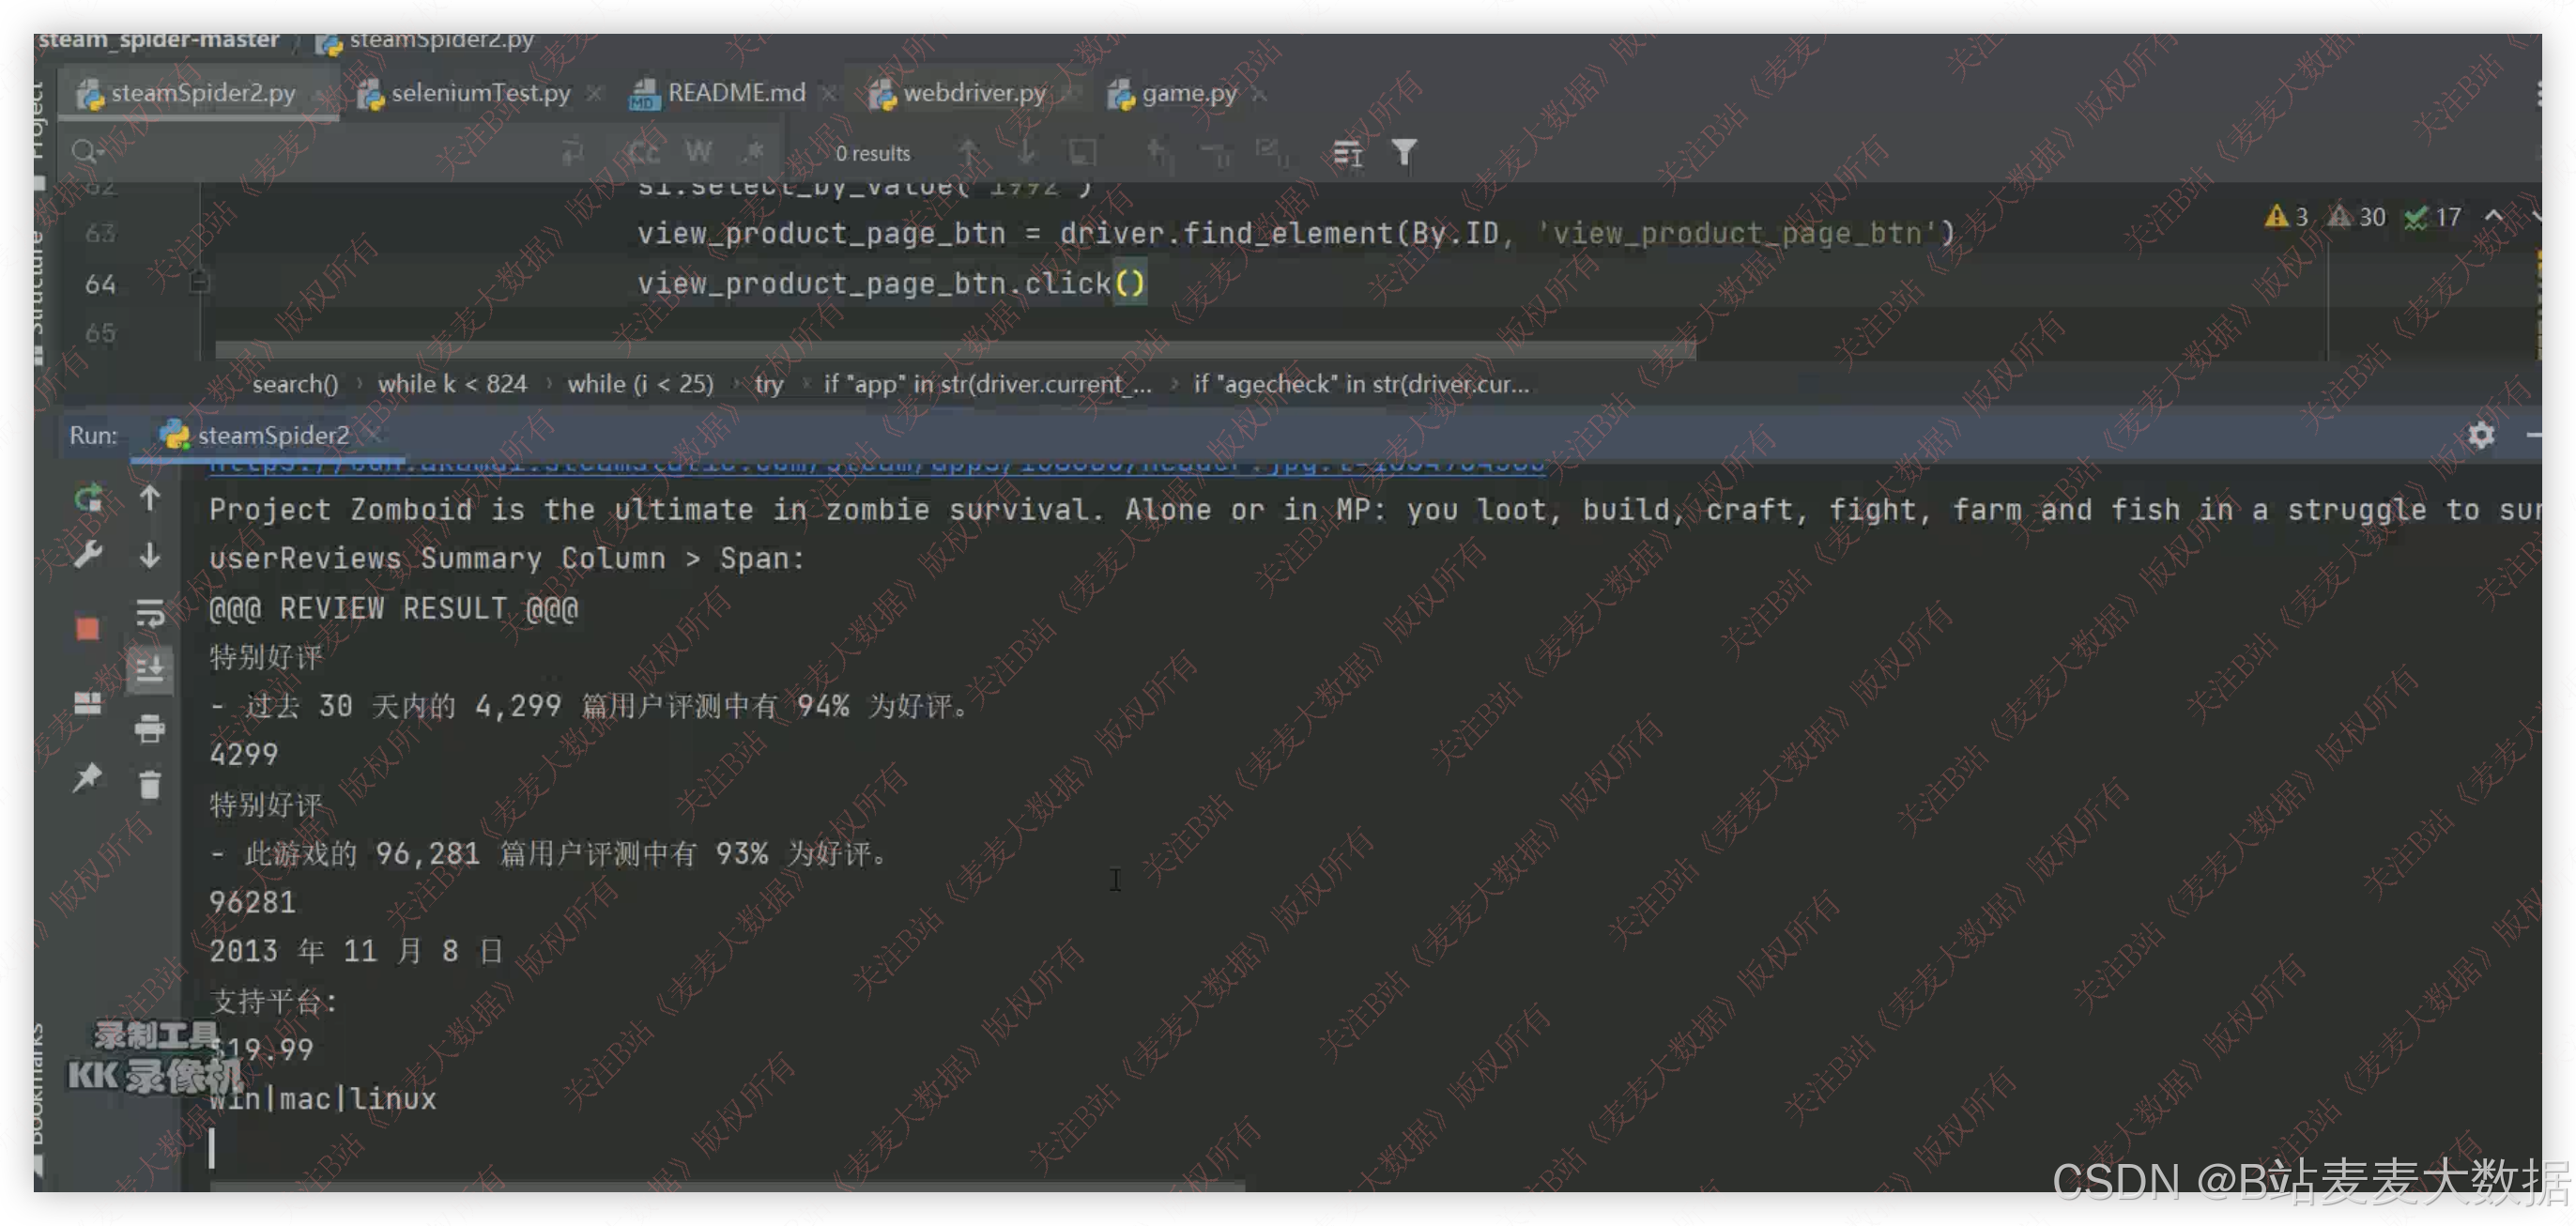
Task: Print the console output
Action: [x=150, y=728]
